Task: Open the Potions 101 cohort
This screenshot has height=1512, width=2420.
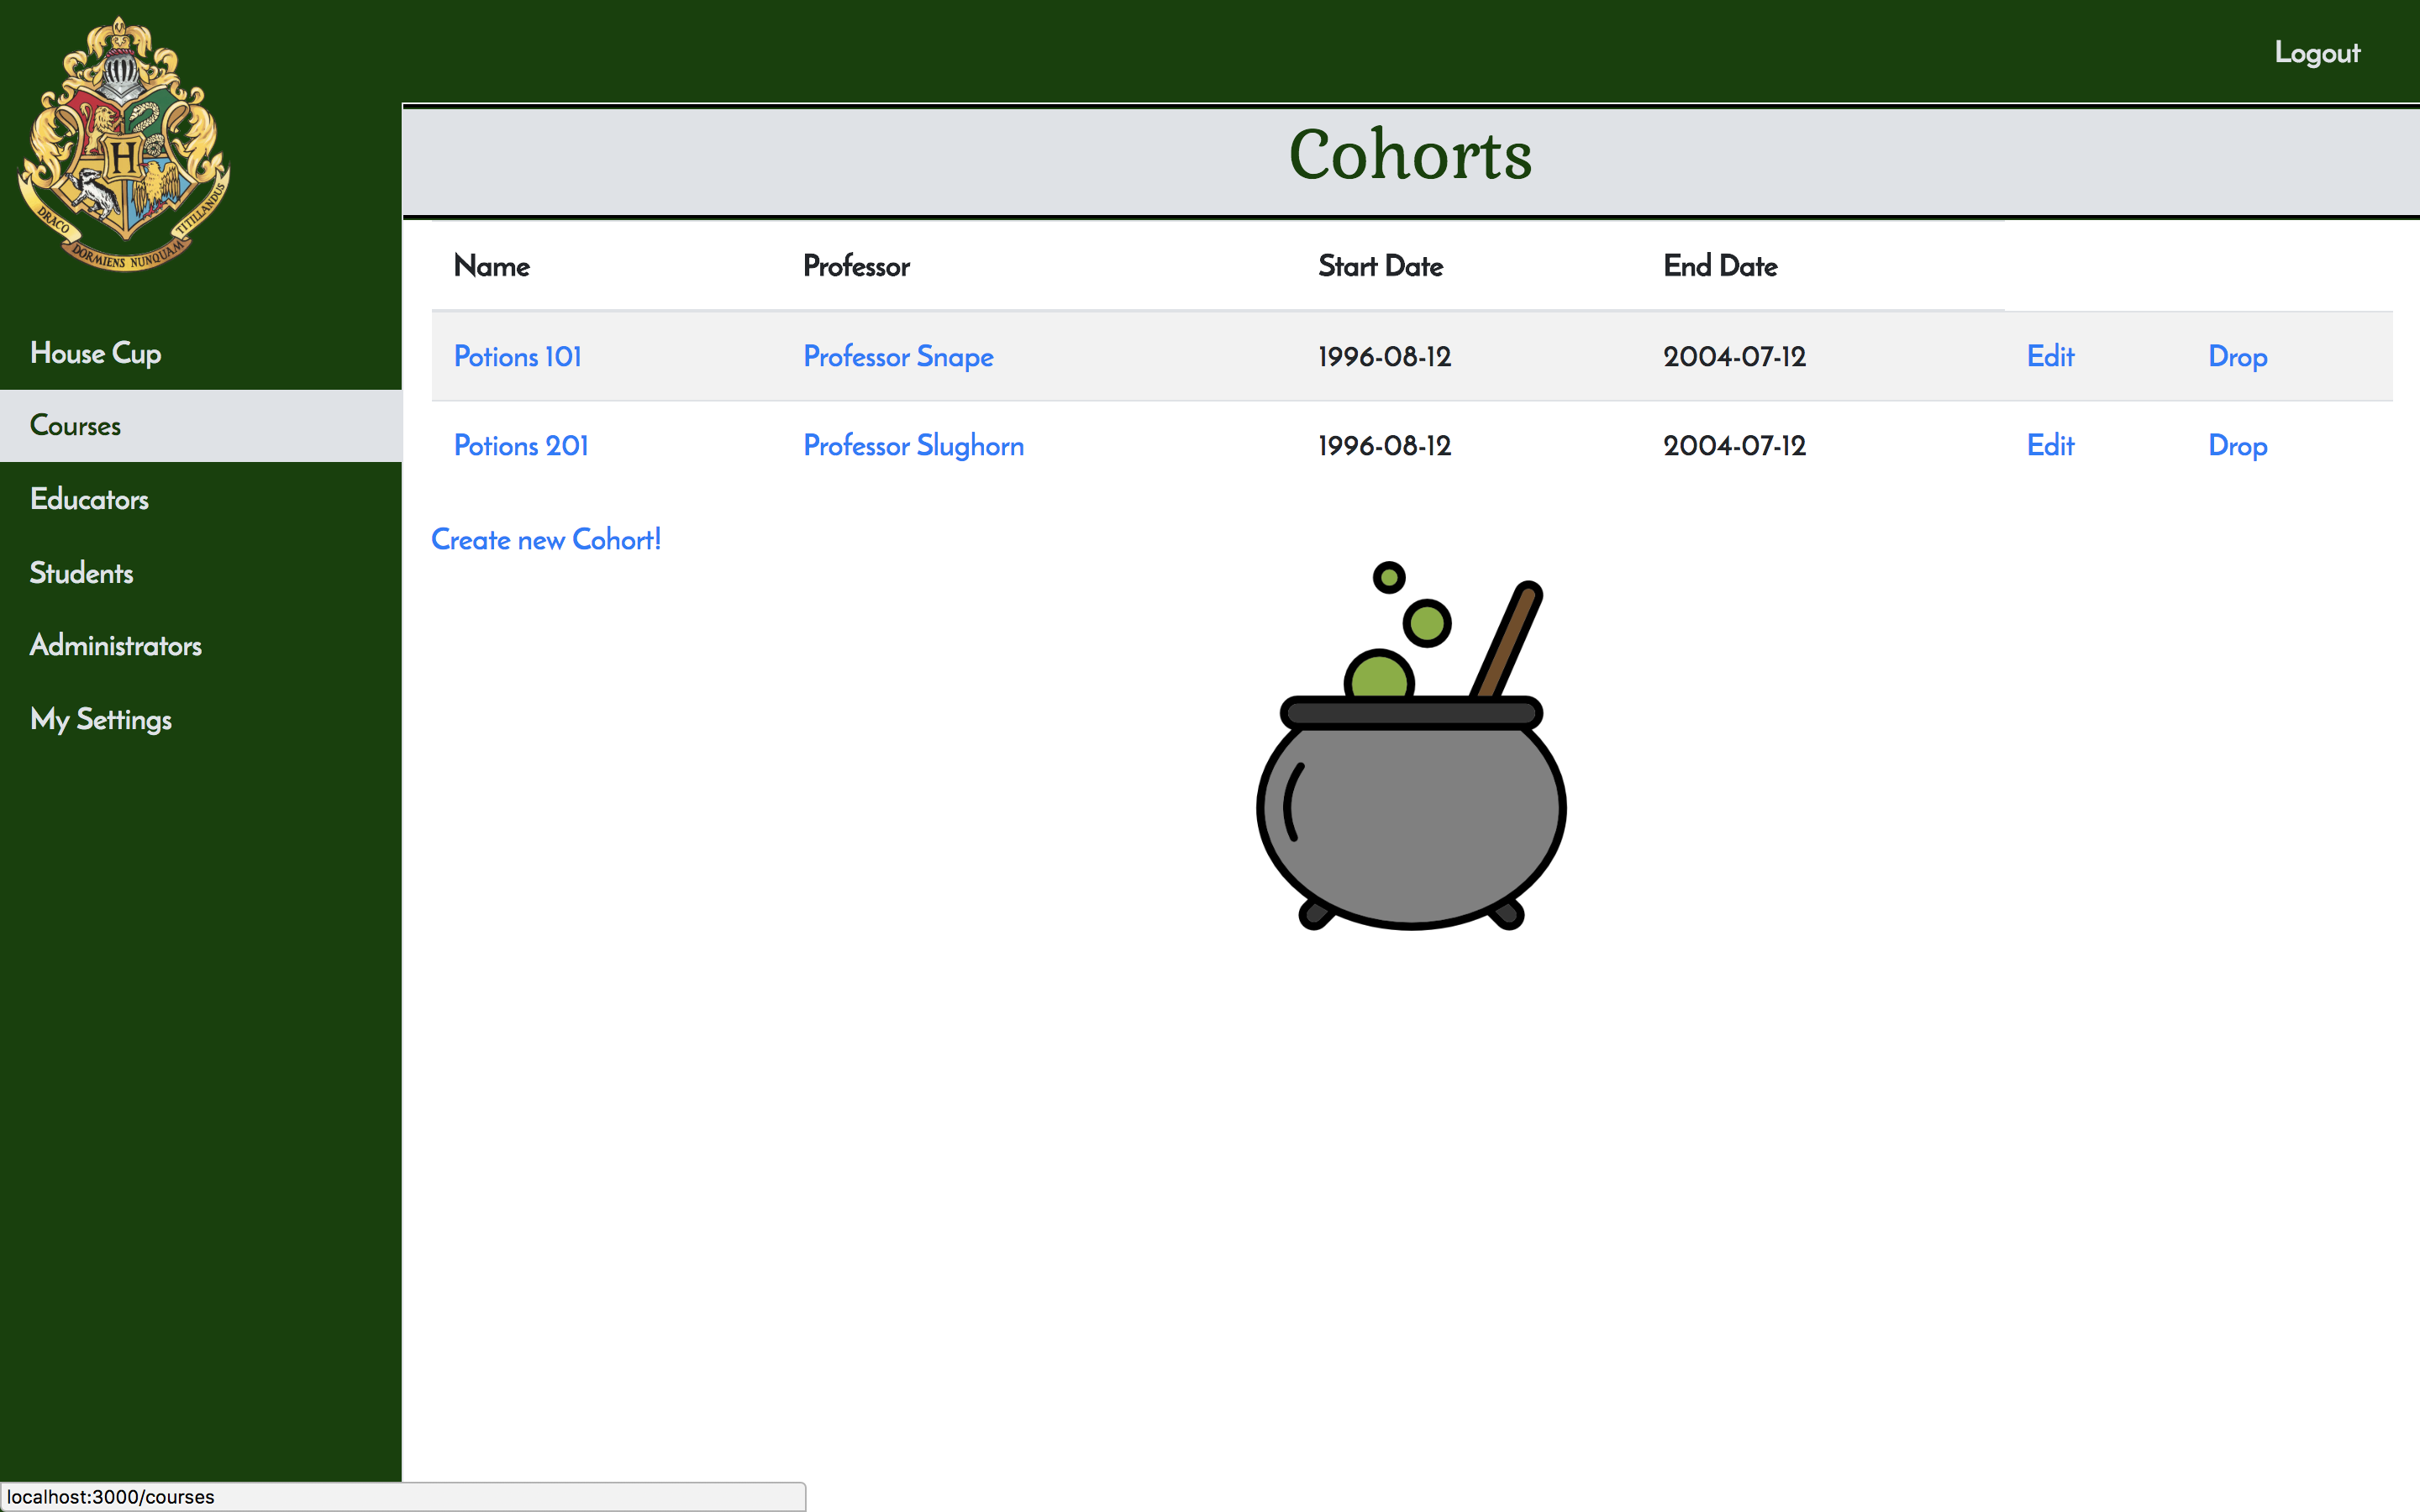Action: point(517,357)
